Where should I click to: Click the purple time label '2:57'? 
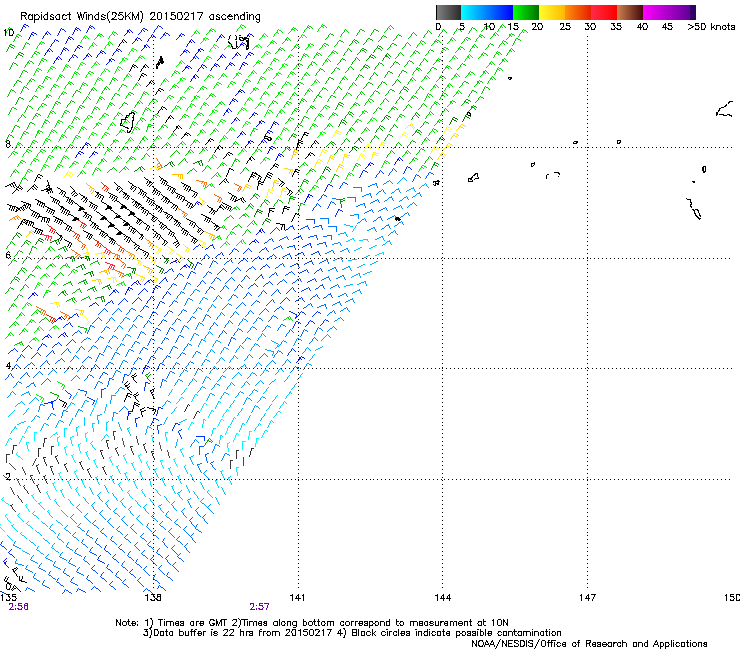click(260, 607)
